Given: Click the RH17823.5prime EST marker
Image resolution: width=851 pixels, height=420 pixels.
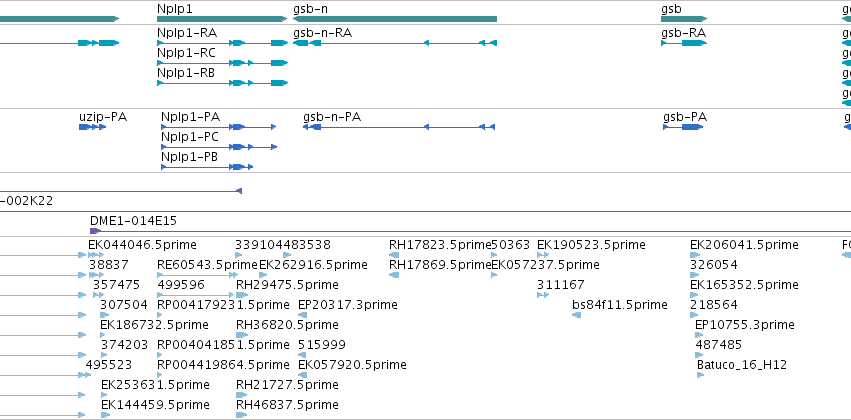Looking at the screenshot, I should [x=395, y=255].
